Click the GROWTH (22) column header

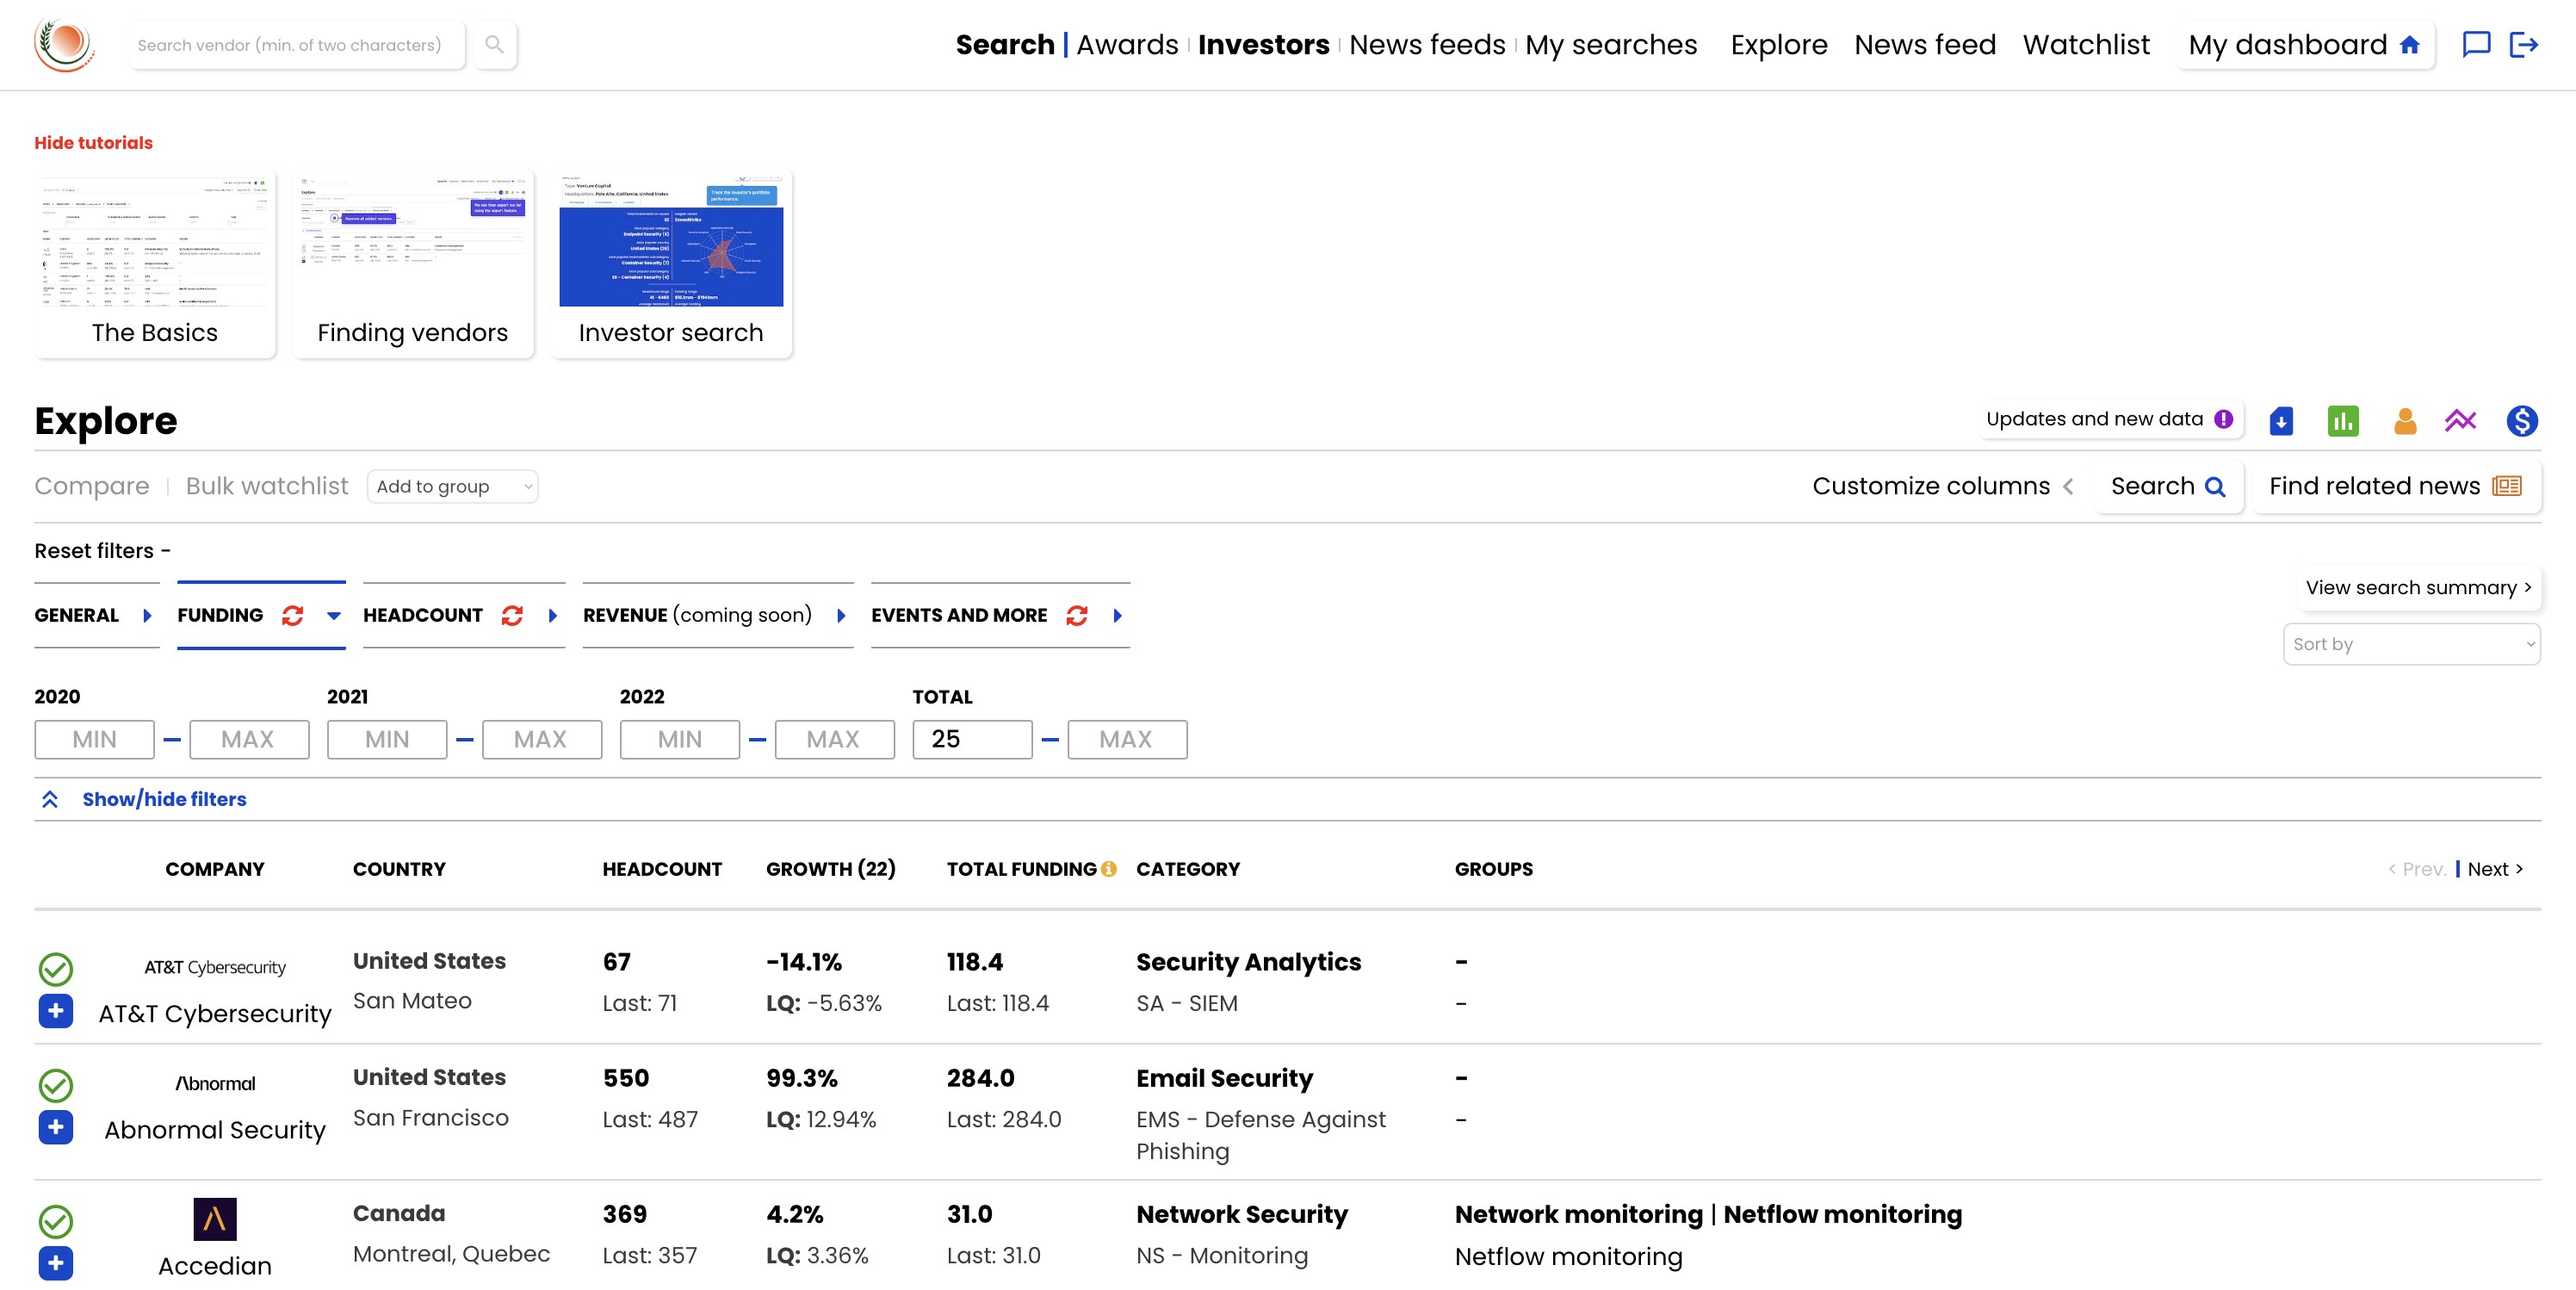(831, 869)
